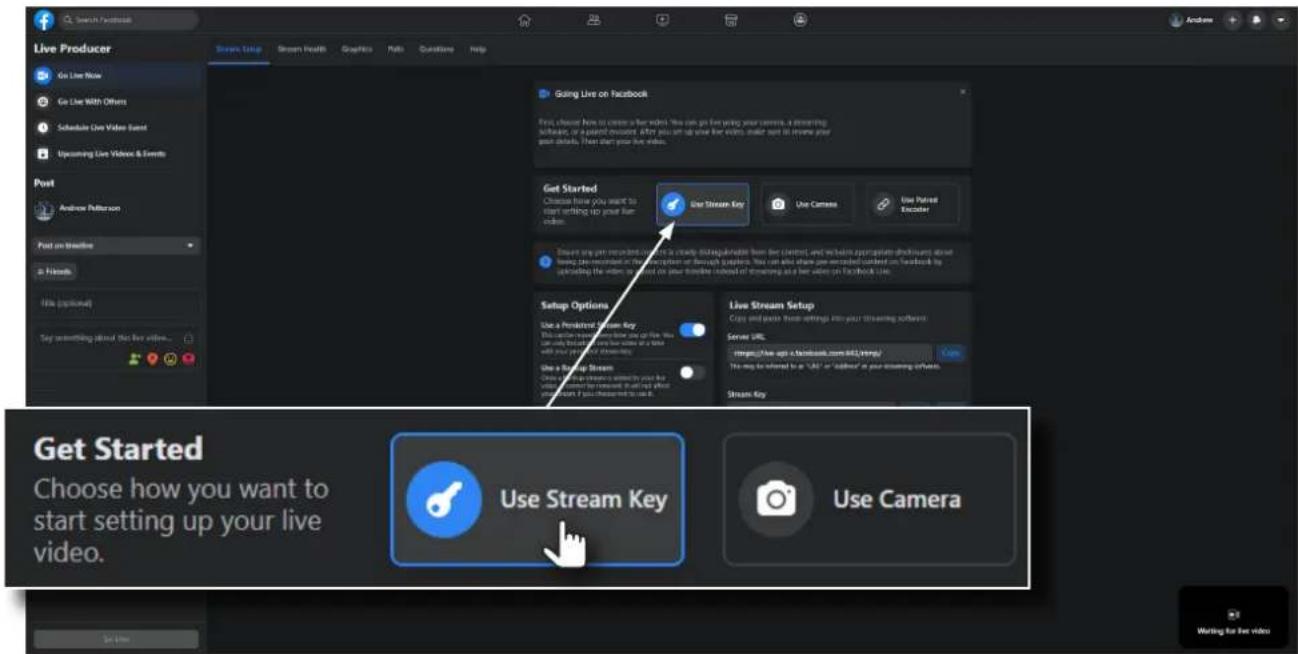1298x654 pixels.
Task: Open the notifications bell icon
Action: [1257, 20]
